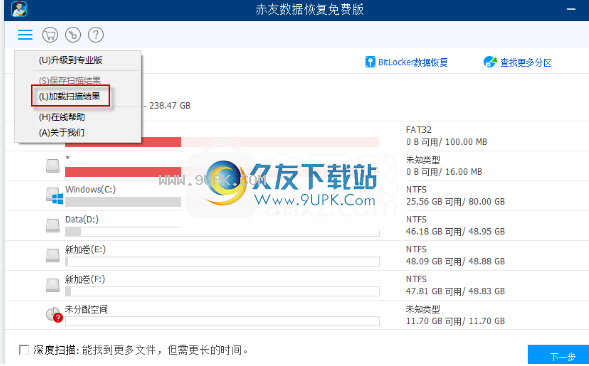
Task: Select (U)升级到专业版 menu entry
Action: [71, 60]
